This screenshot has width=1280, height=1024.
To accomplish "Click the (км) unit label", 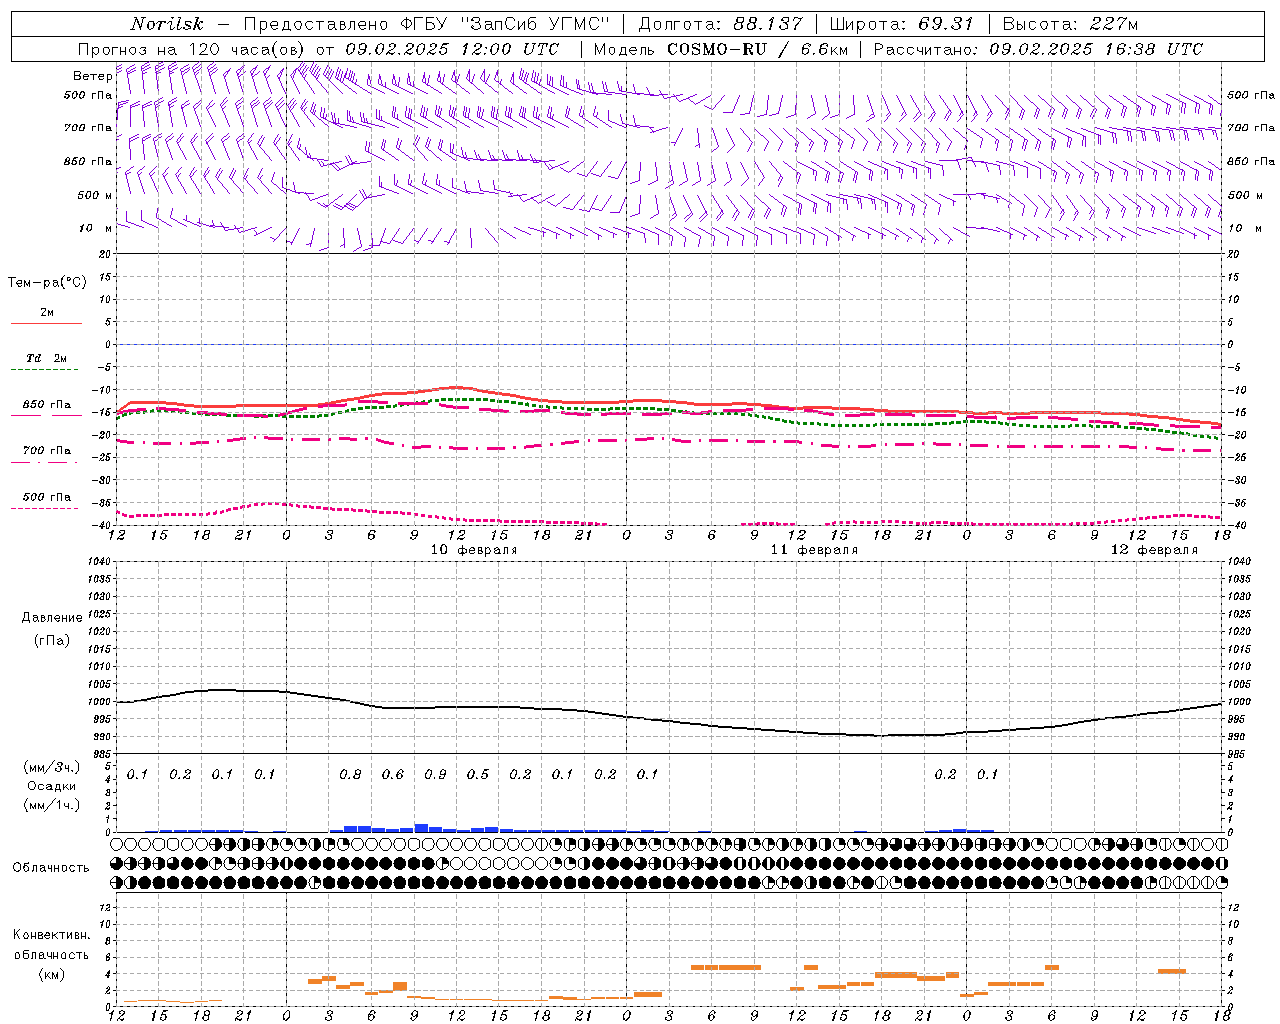I will point(51,974).
